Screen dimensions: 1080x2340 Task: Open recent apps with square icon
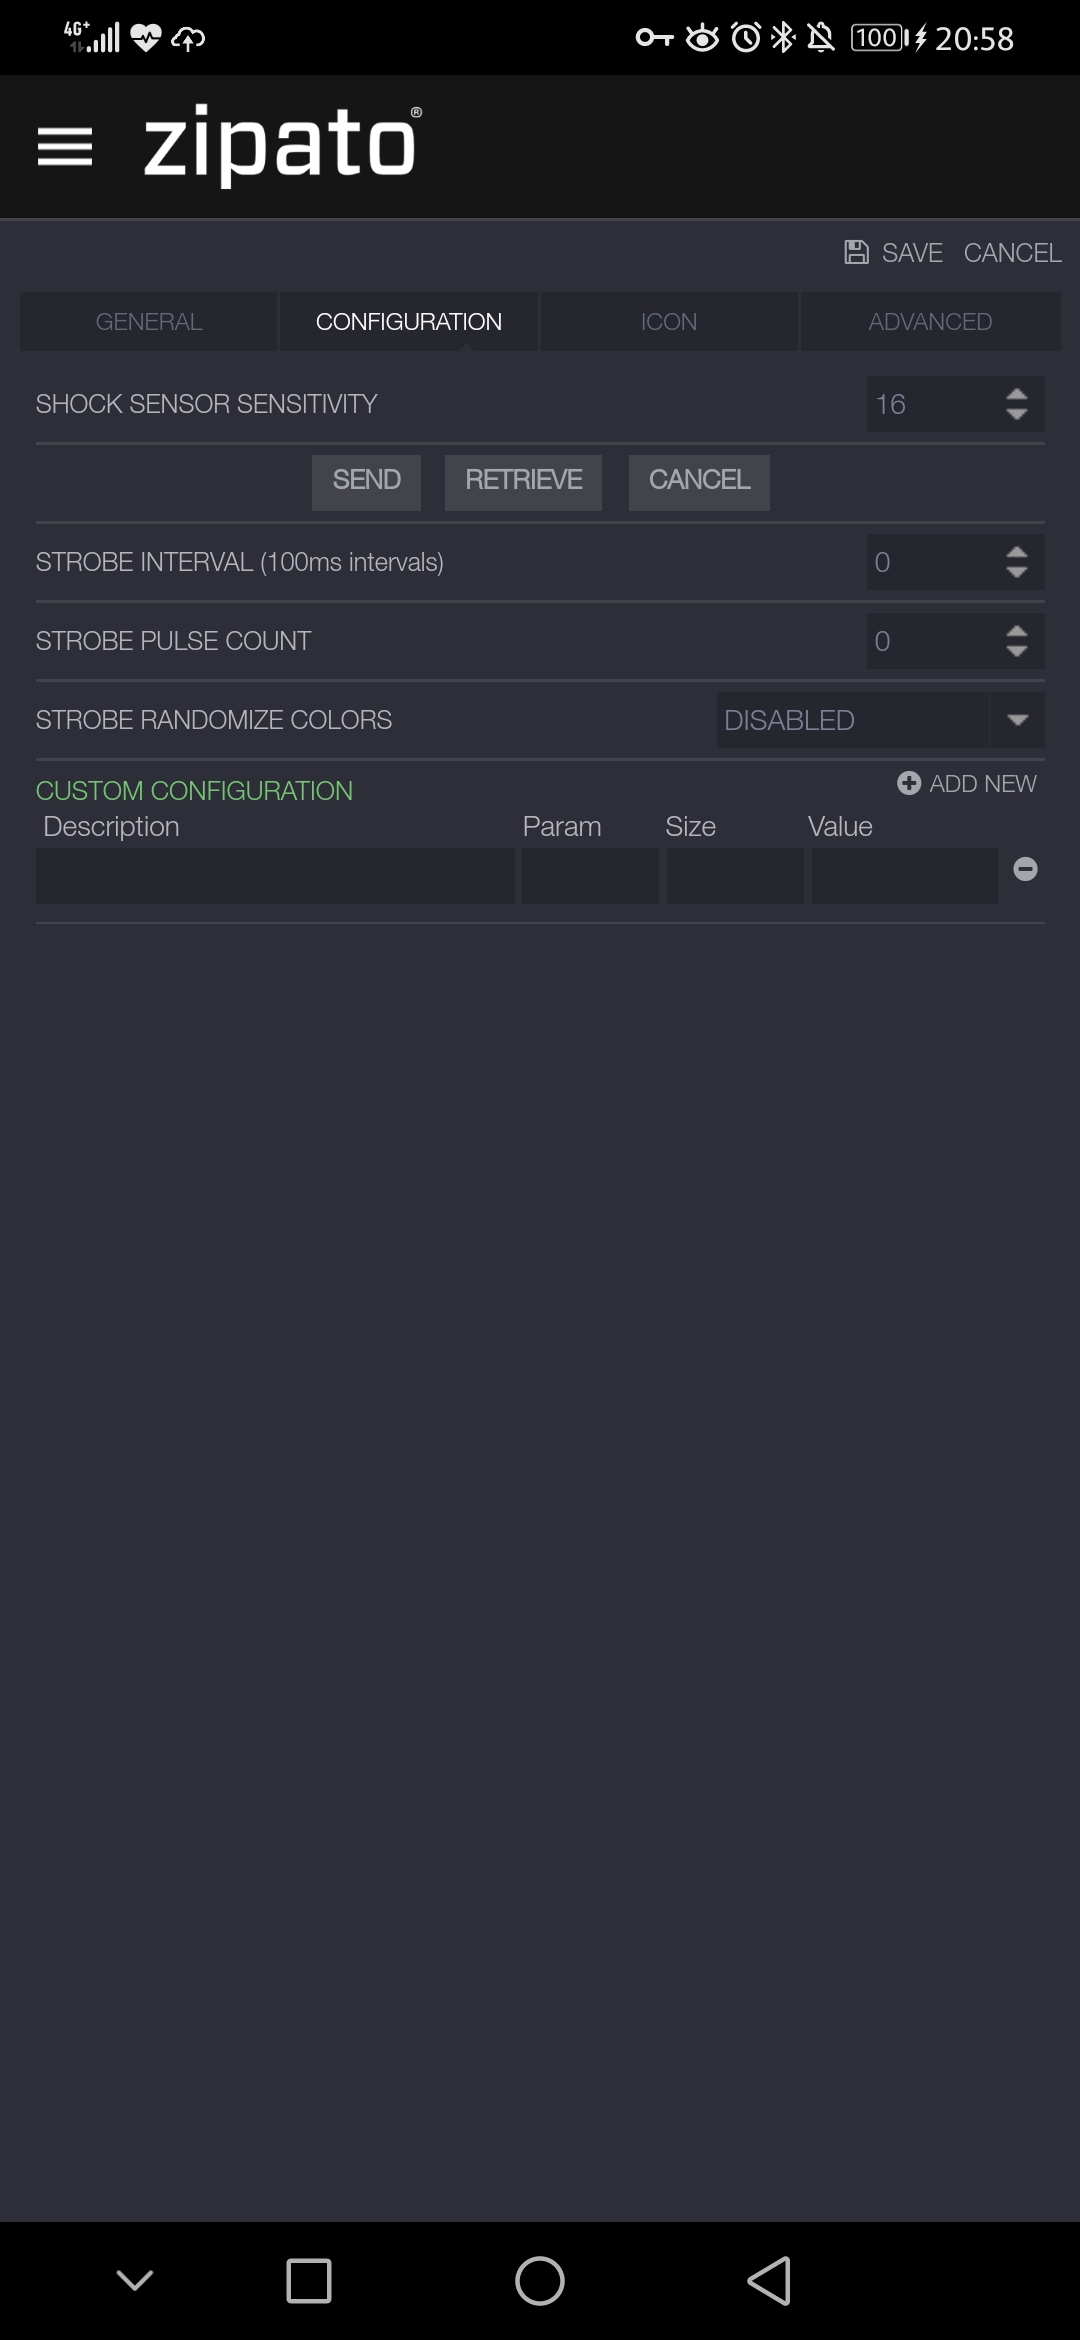309,2281
